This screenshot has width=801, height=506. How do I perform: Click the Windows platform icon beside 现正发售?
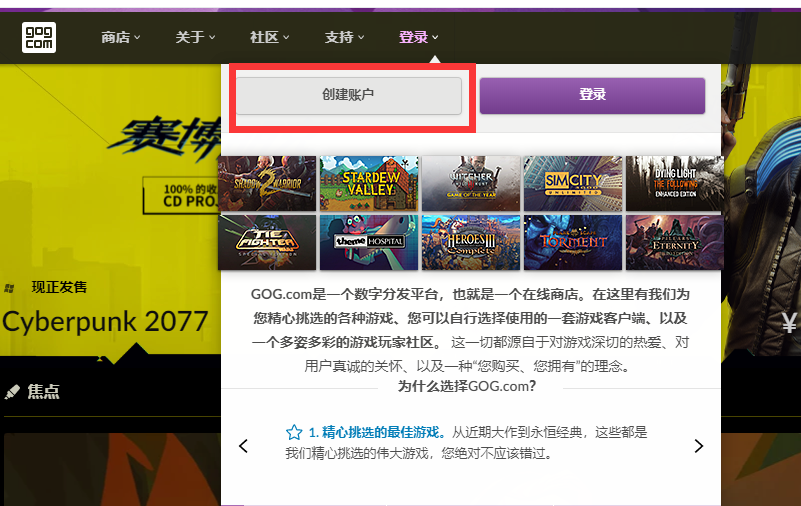point(9,288)
